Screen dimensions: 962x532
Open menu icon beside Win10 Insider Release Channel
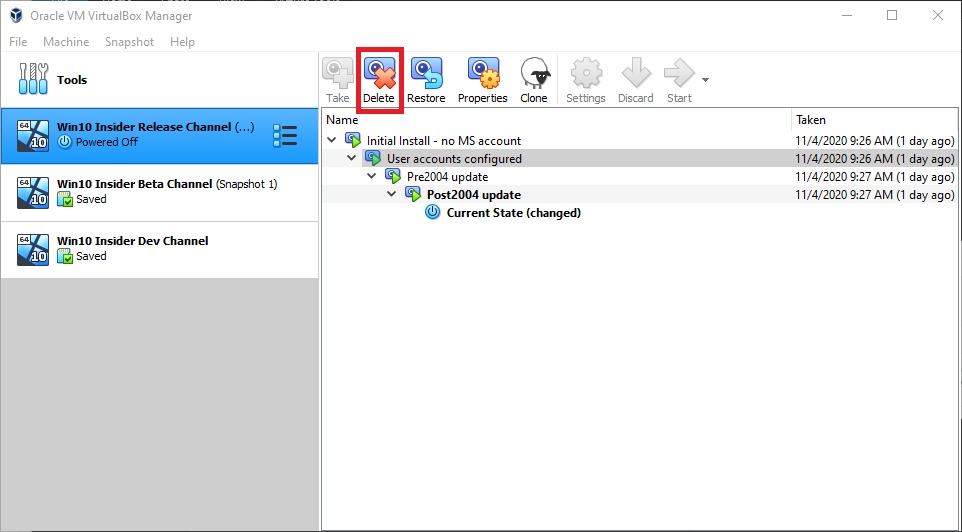coord(285,136)
